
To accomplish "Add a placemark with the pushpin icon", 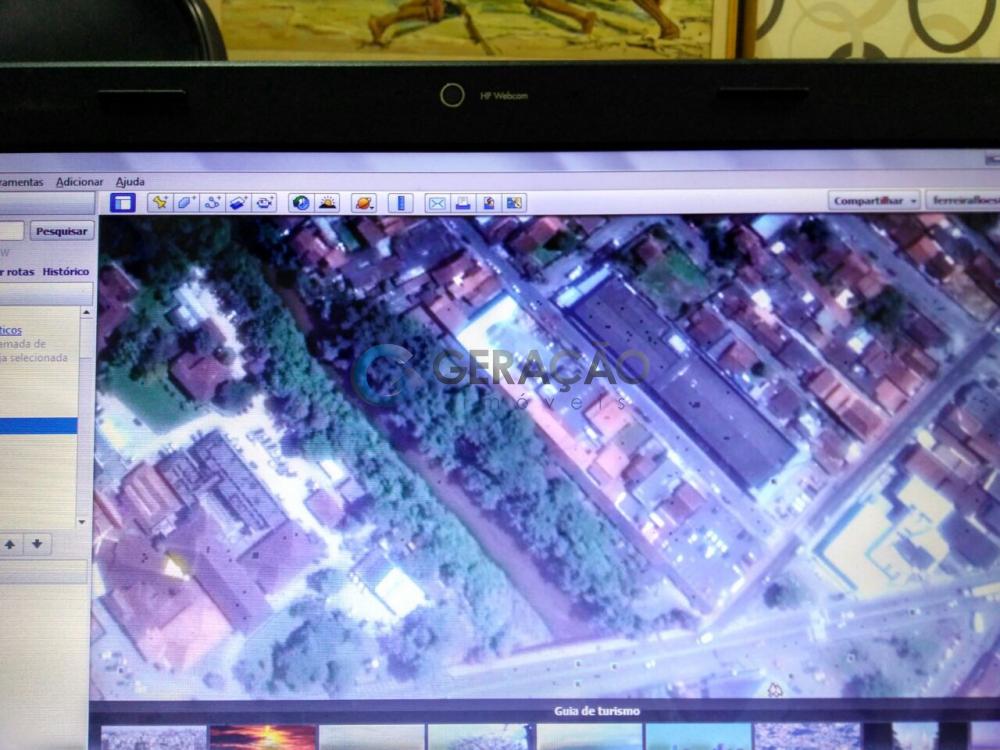I will tap(160, 203).
